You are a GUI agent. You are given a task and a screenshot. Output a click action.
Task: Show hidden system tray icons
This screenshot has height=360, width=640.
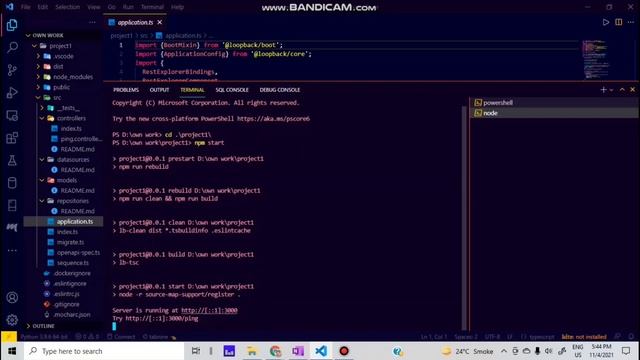(504, 351)
